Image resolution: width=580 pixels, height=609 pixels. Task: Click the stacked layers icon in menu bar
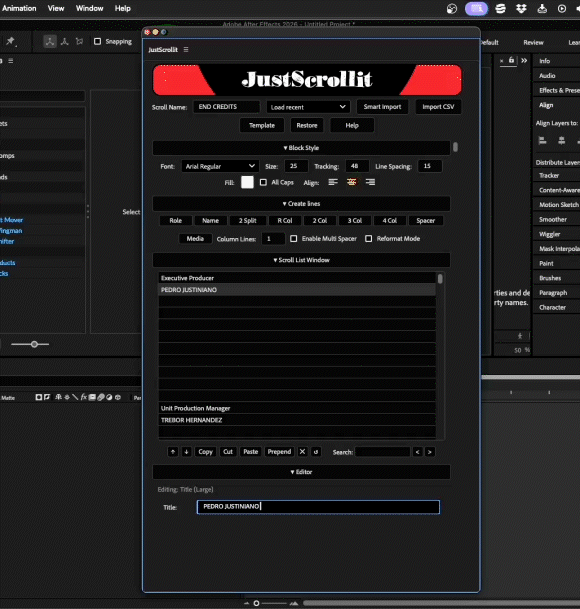501,9
